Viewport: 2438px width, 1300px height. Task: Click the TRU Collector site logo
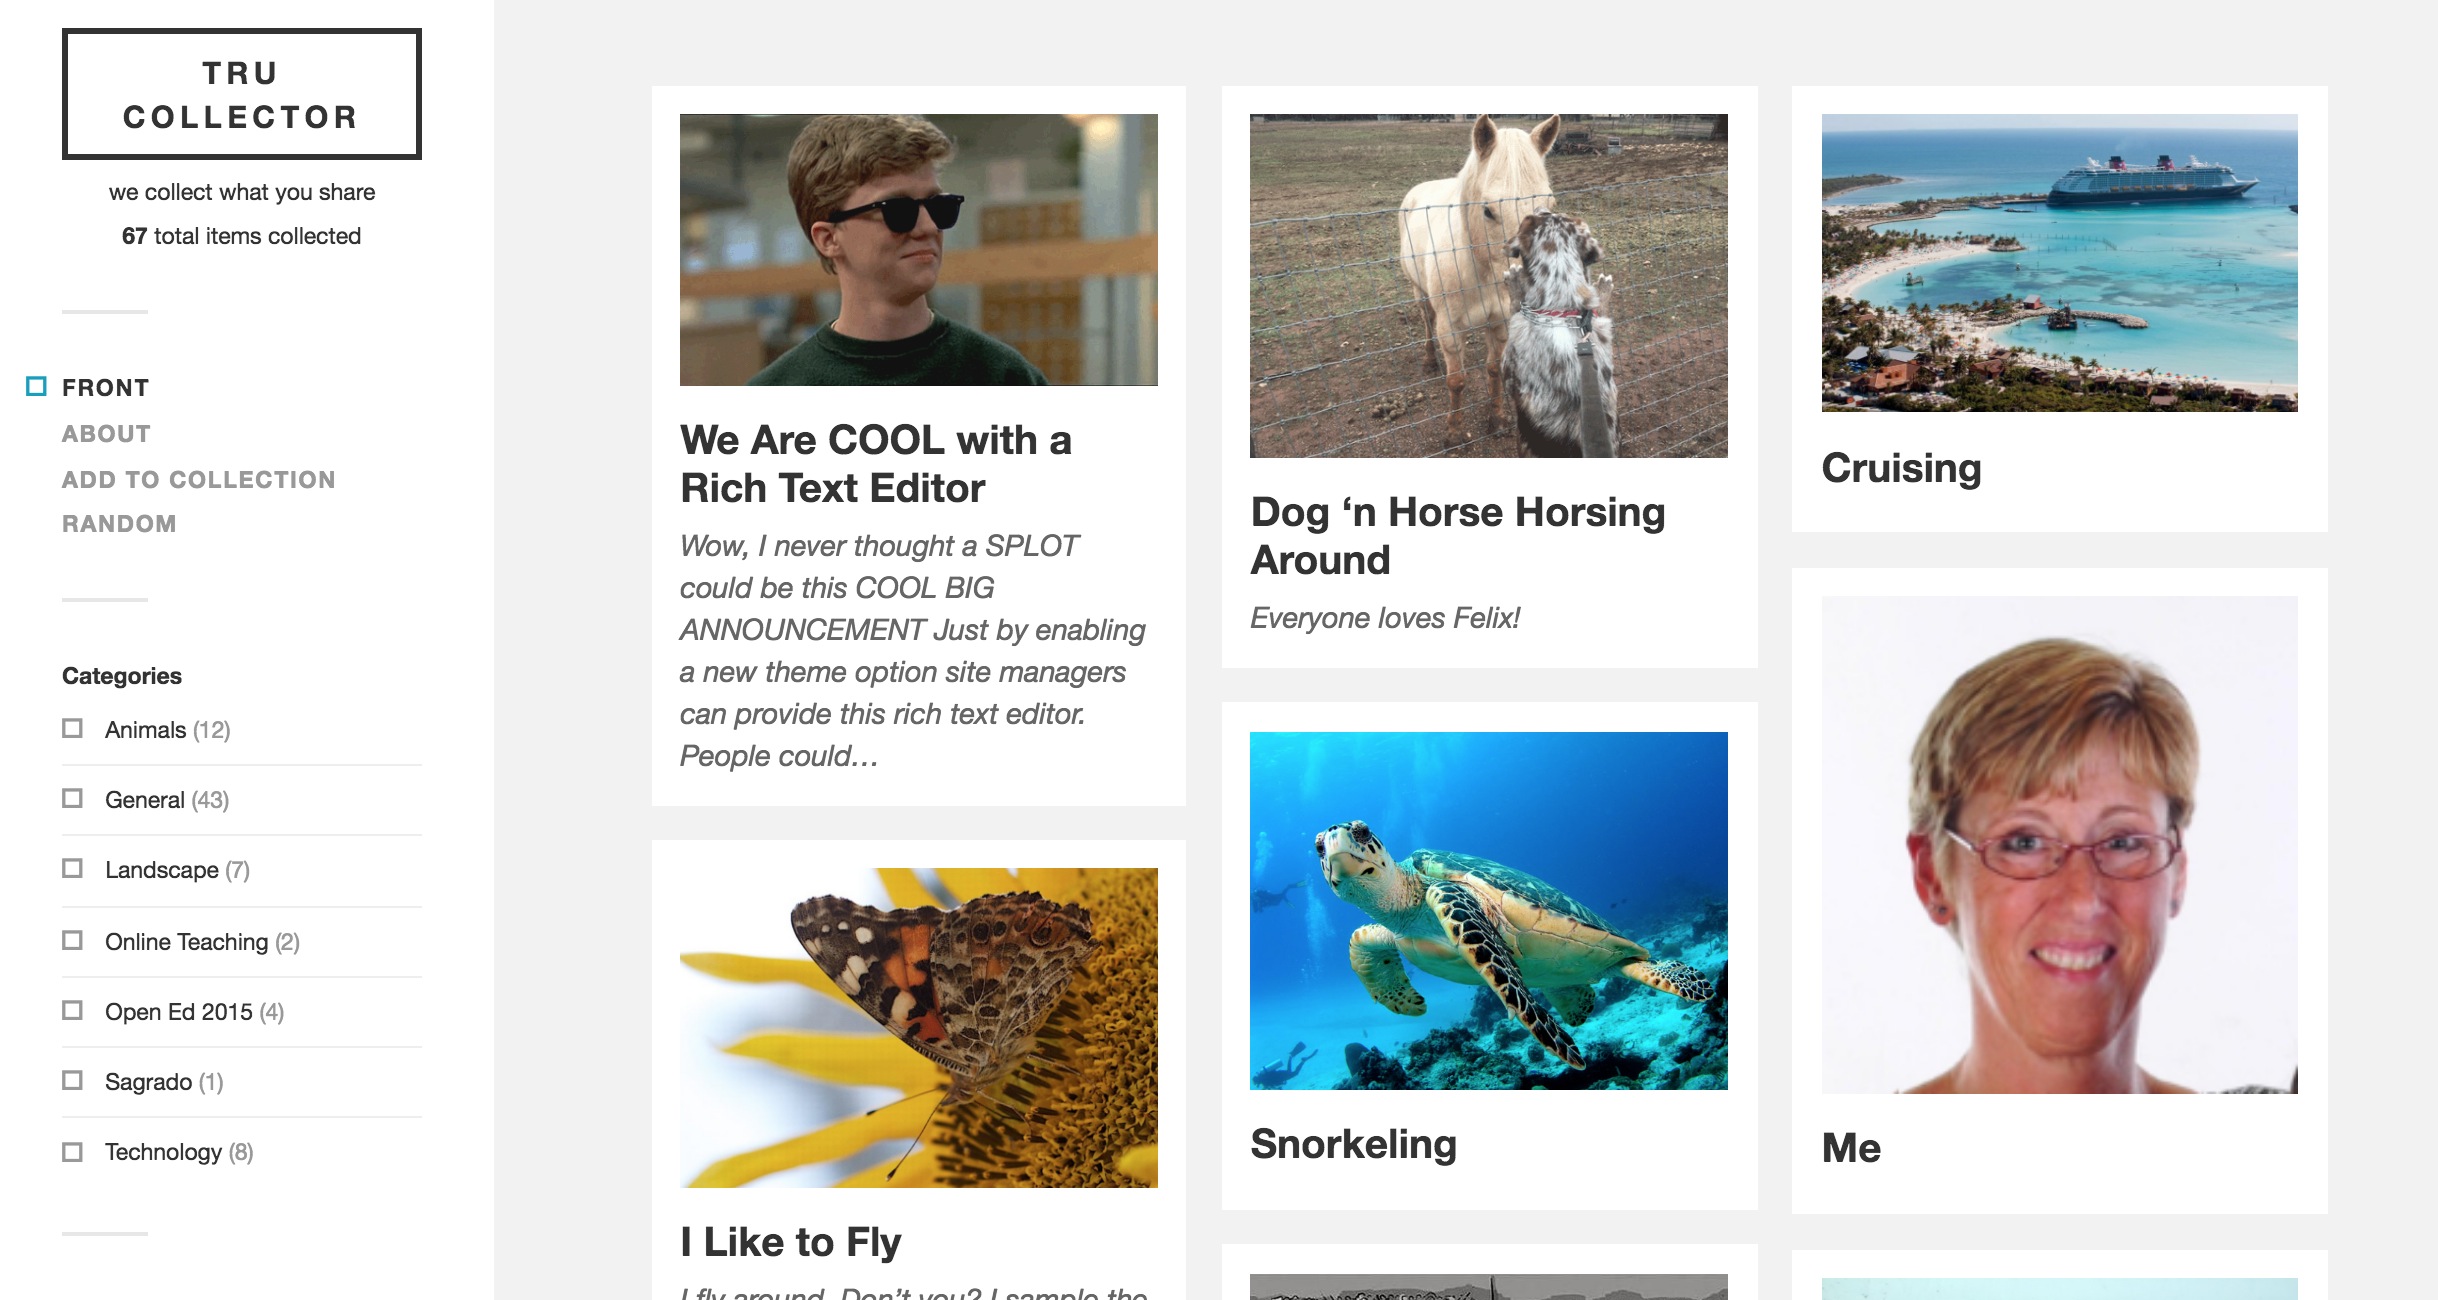241,94
